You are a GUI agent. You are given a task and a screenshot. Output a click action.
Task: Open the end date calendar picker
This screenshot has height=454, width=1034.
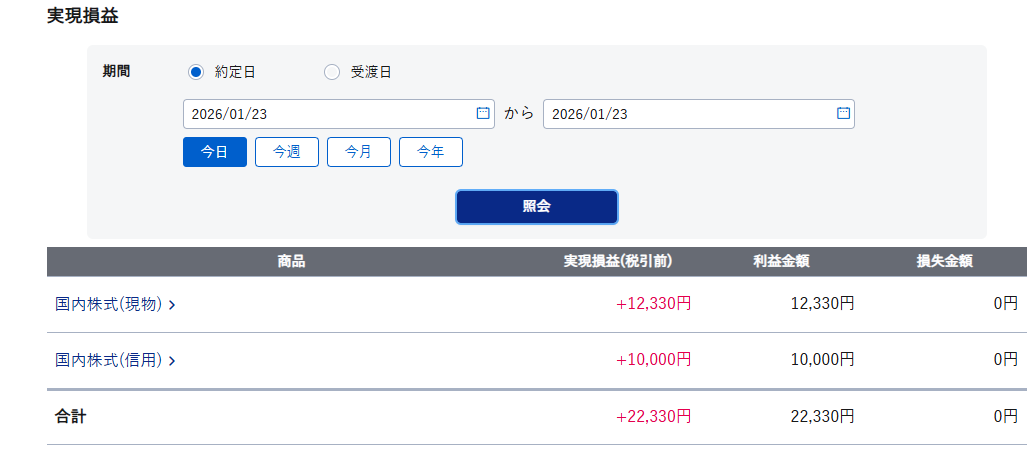(x=843, y=113)
